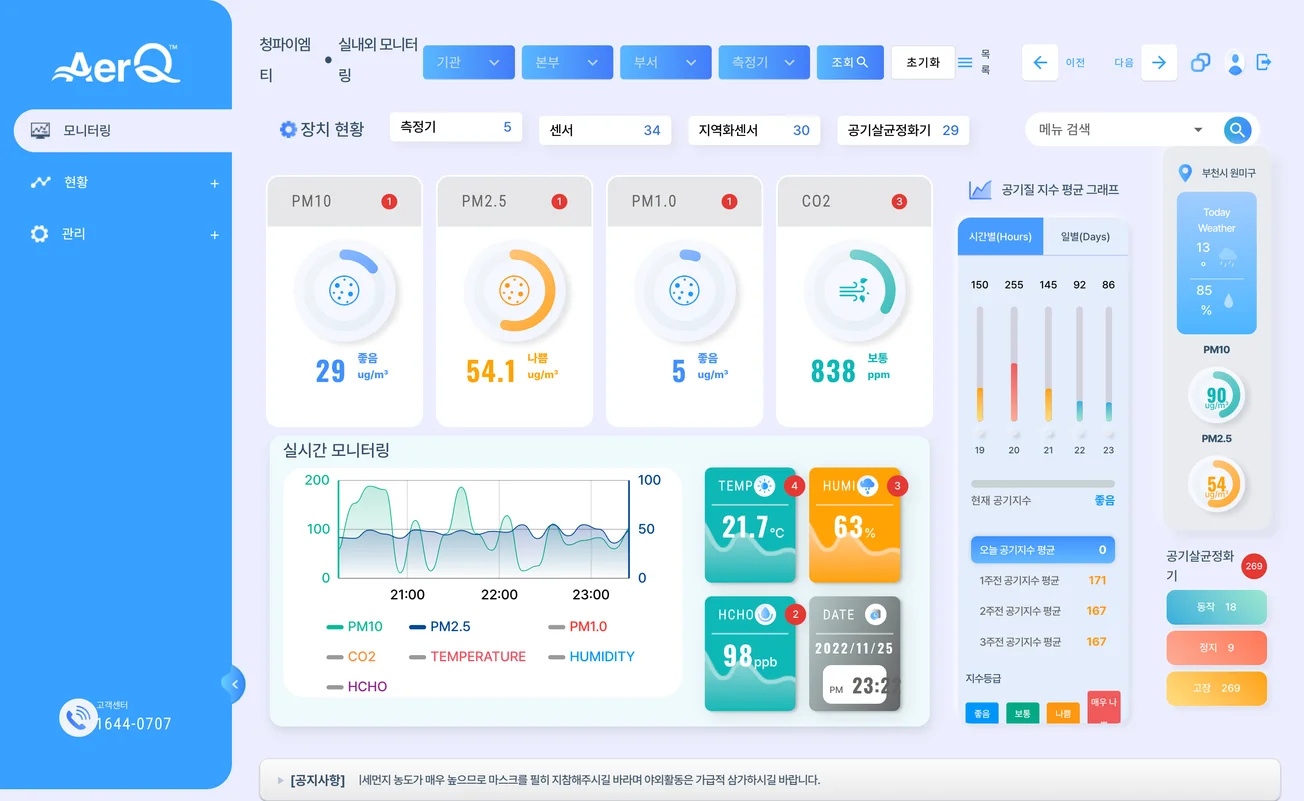This screenshot has height=801, width=1304.
Task: Click the PM10 dust gauge icon
Action: 344,291
